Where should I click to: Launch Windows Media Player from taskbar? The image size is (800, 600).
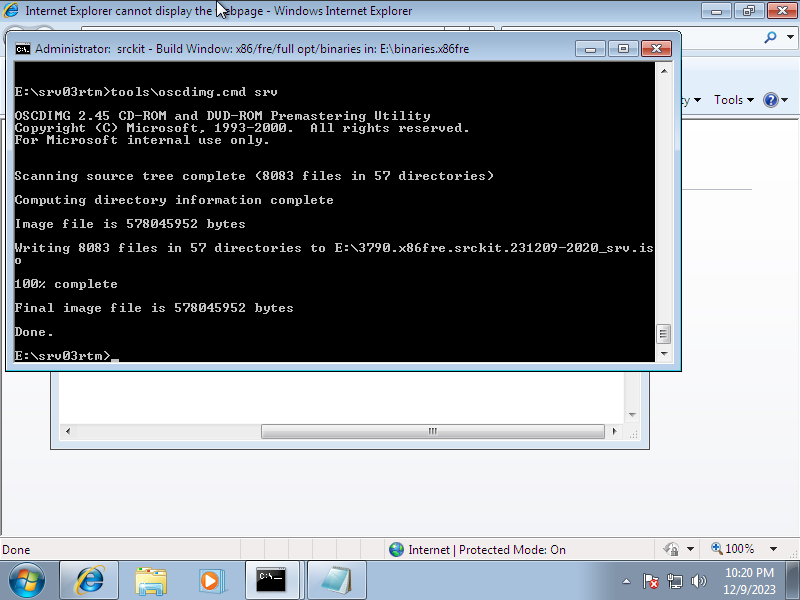coord(211,581)
